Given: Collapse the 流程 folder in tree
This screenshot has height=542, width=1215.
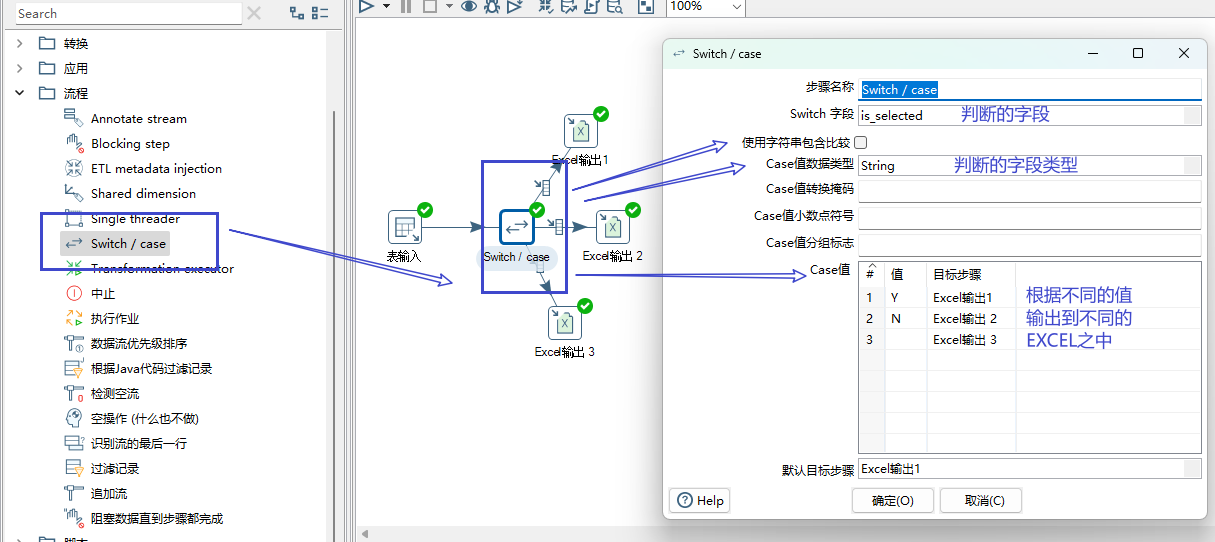Looking at the screenshot, I should pyautogui.click(x=19, y=94).
